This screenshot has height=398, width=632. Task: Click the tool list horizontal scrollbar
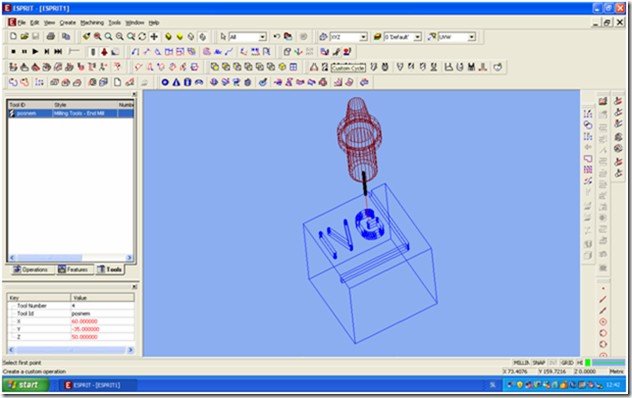click(71, 257)
